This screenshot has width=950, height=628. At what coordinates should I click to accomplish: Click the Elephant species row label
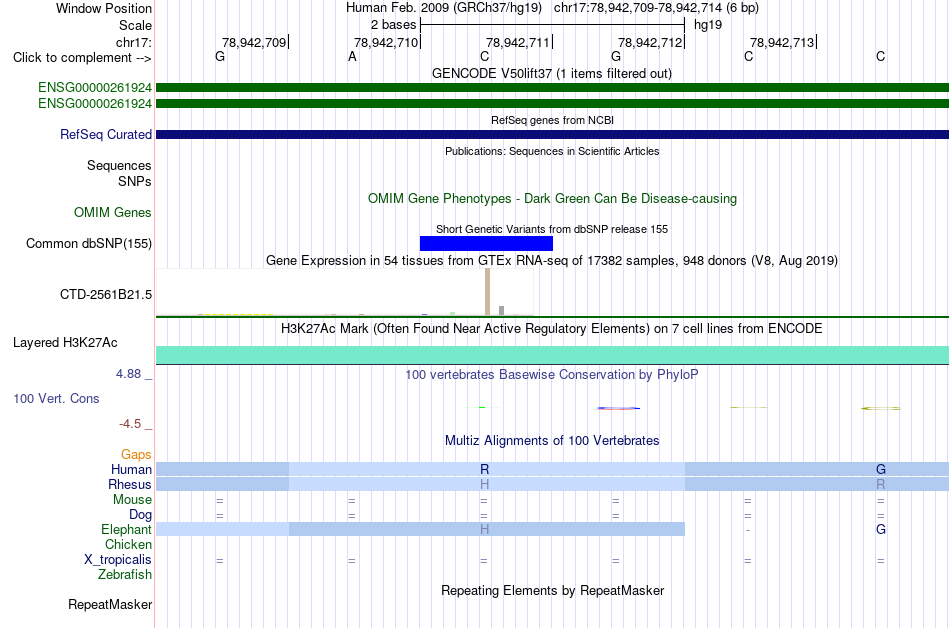126,529
